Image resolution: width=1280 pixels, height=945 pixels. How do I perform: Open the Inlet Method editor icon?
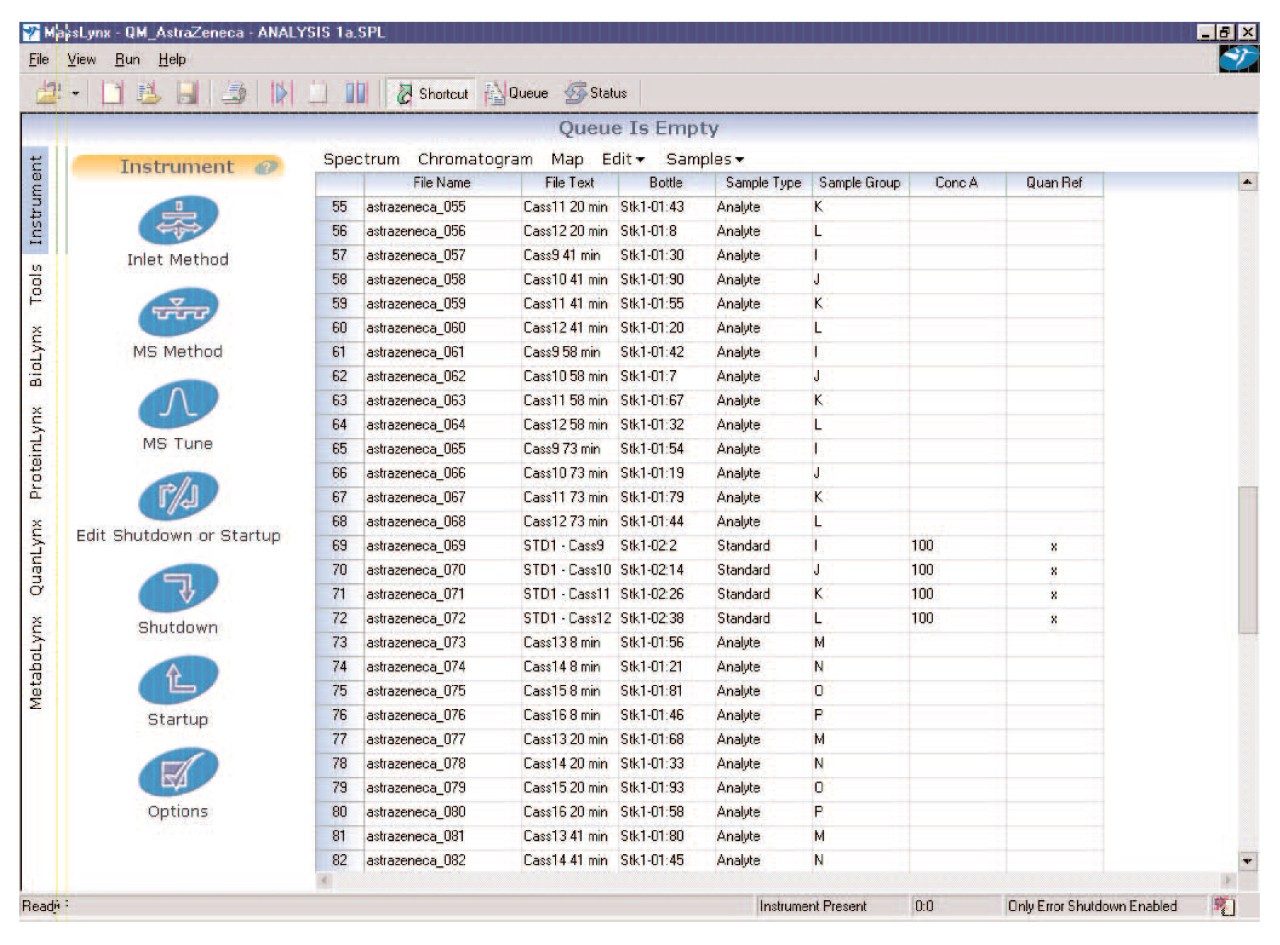[x=177, y=220]
